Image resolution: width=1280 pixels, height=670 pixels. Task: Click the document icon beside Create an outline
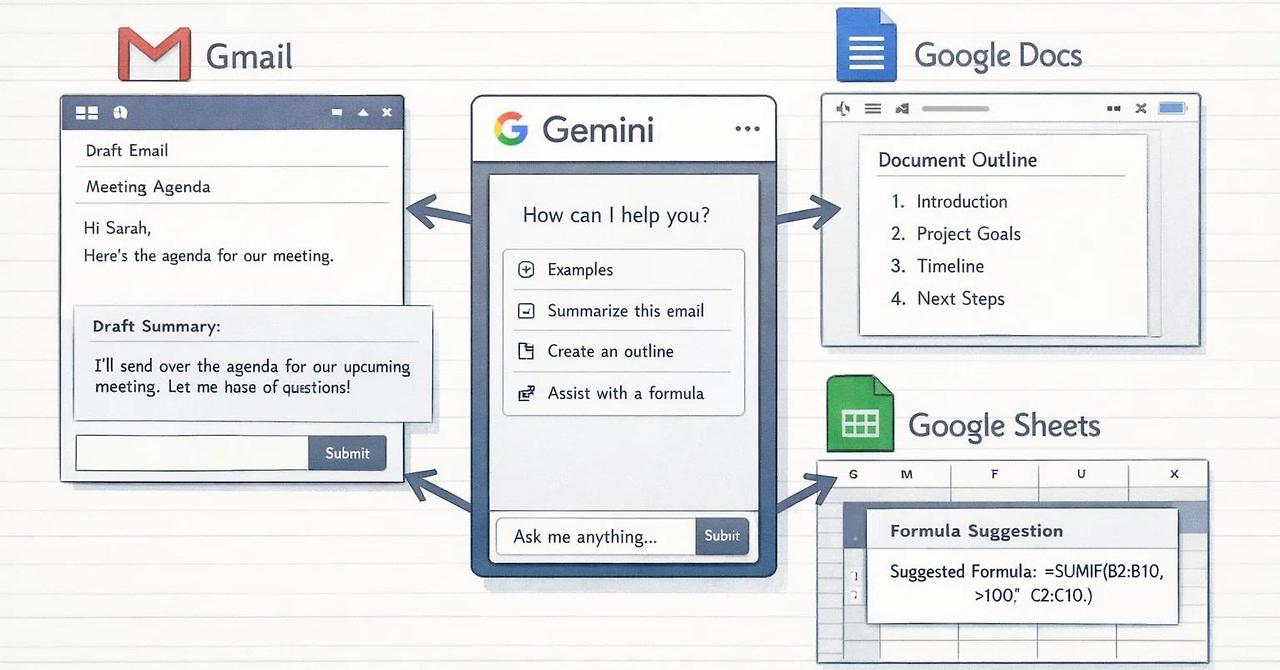coord(526,352)
